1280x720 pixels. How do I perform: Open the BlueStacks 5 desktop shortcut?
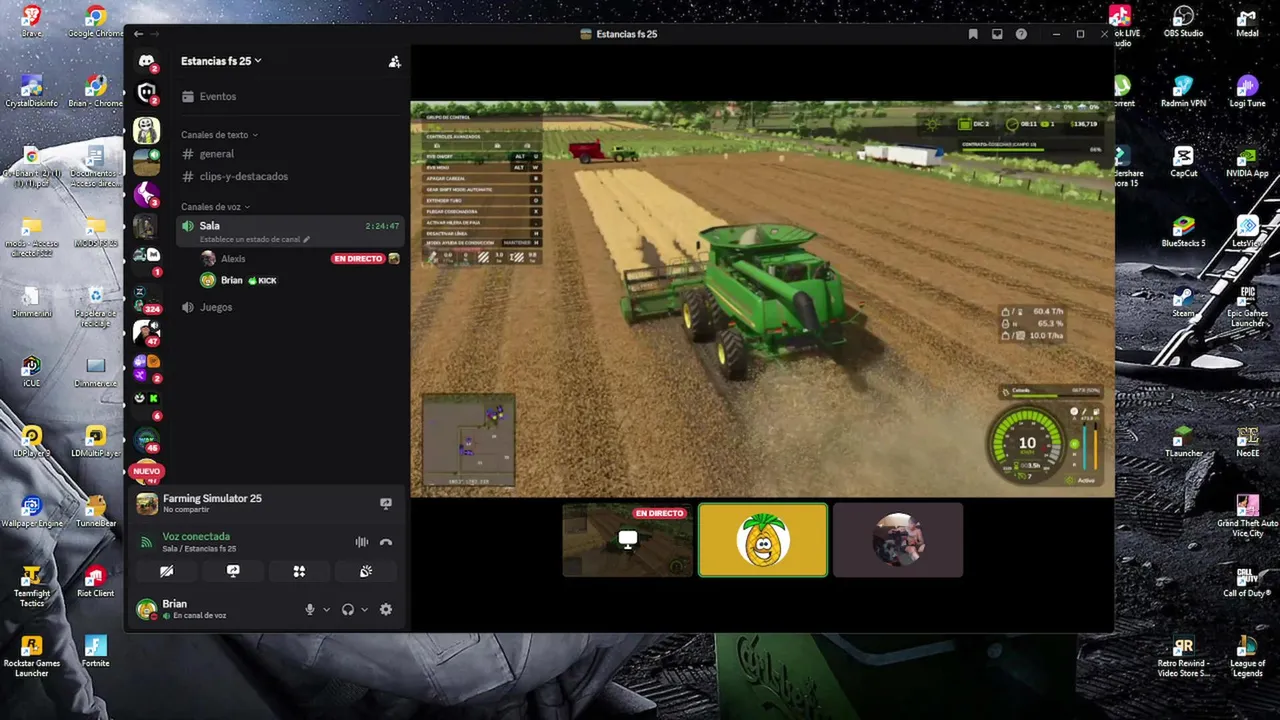pos(1183,232)
